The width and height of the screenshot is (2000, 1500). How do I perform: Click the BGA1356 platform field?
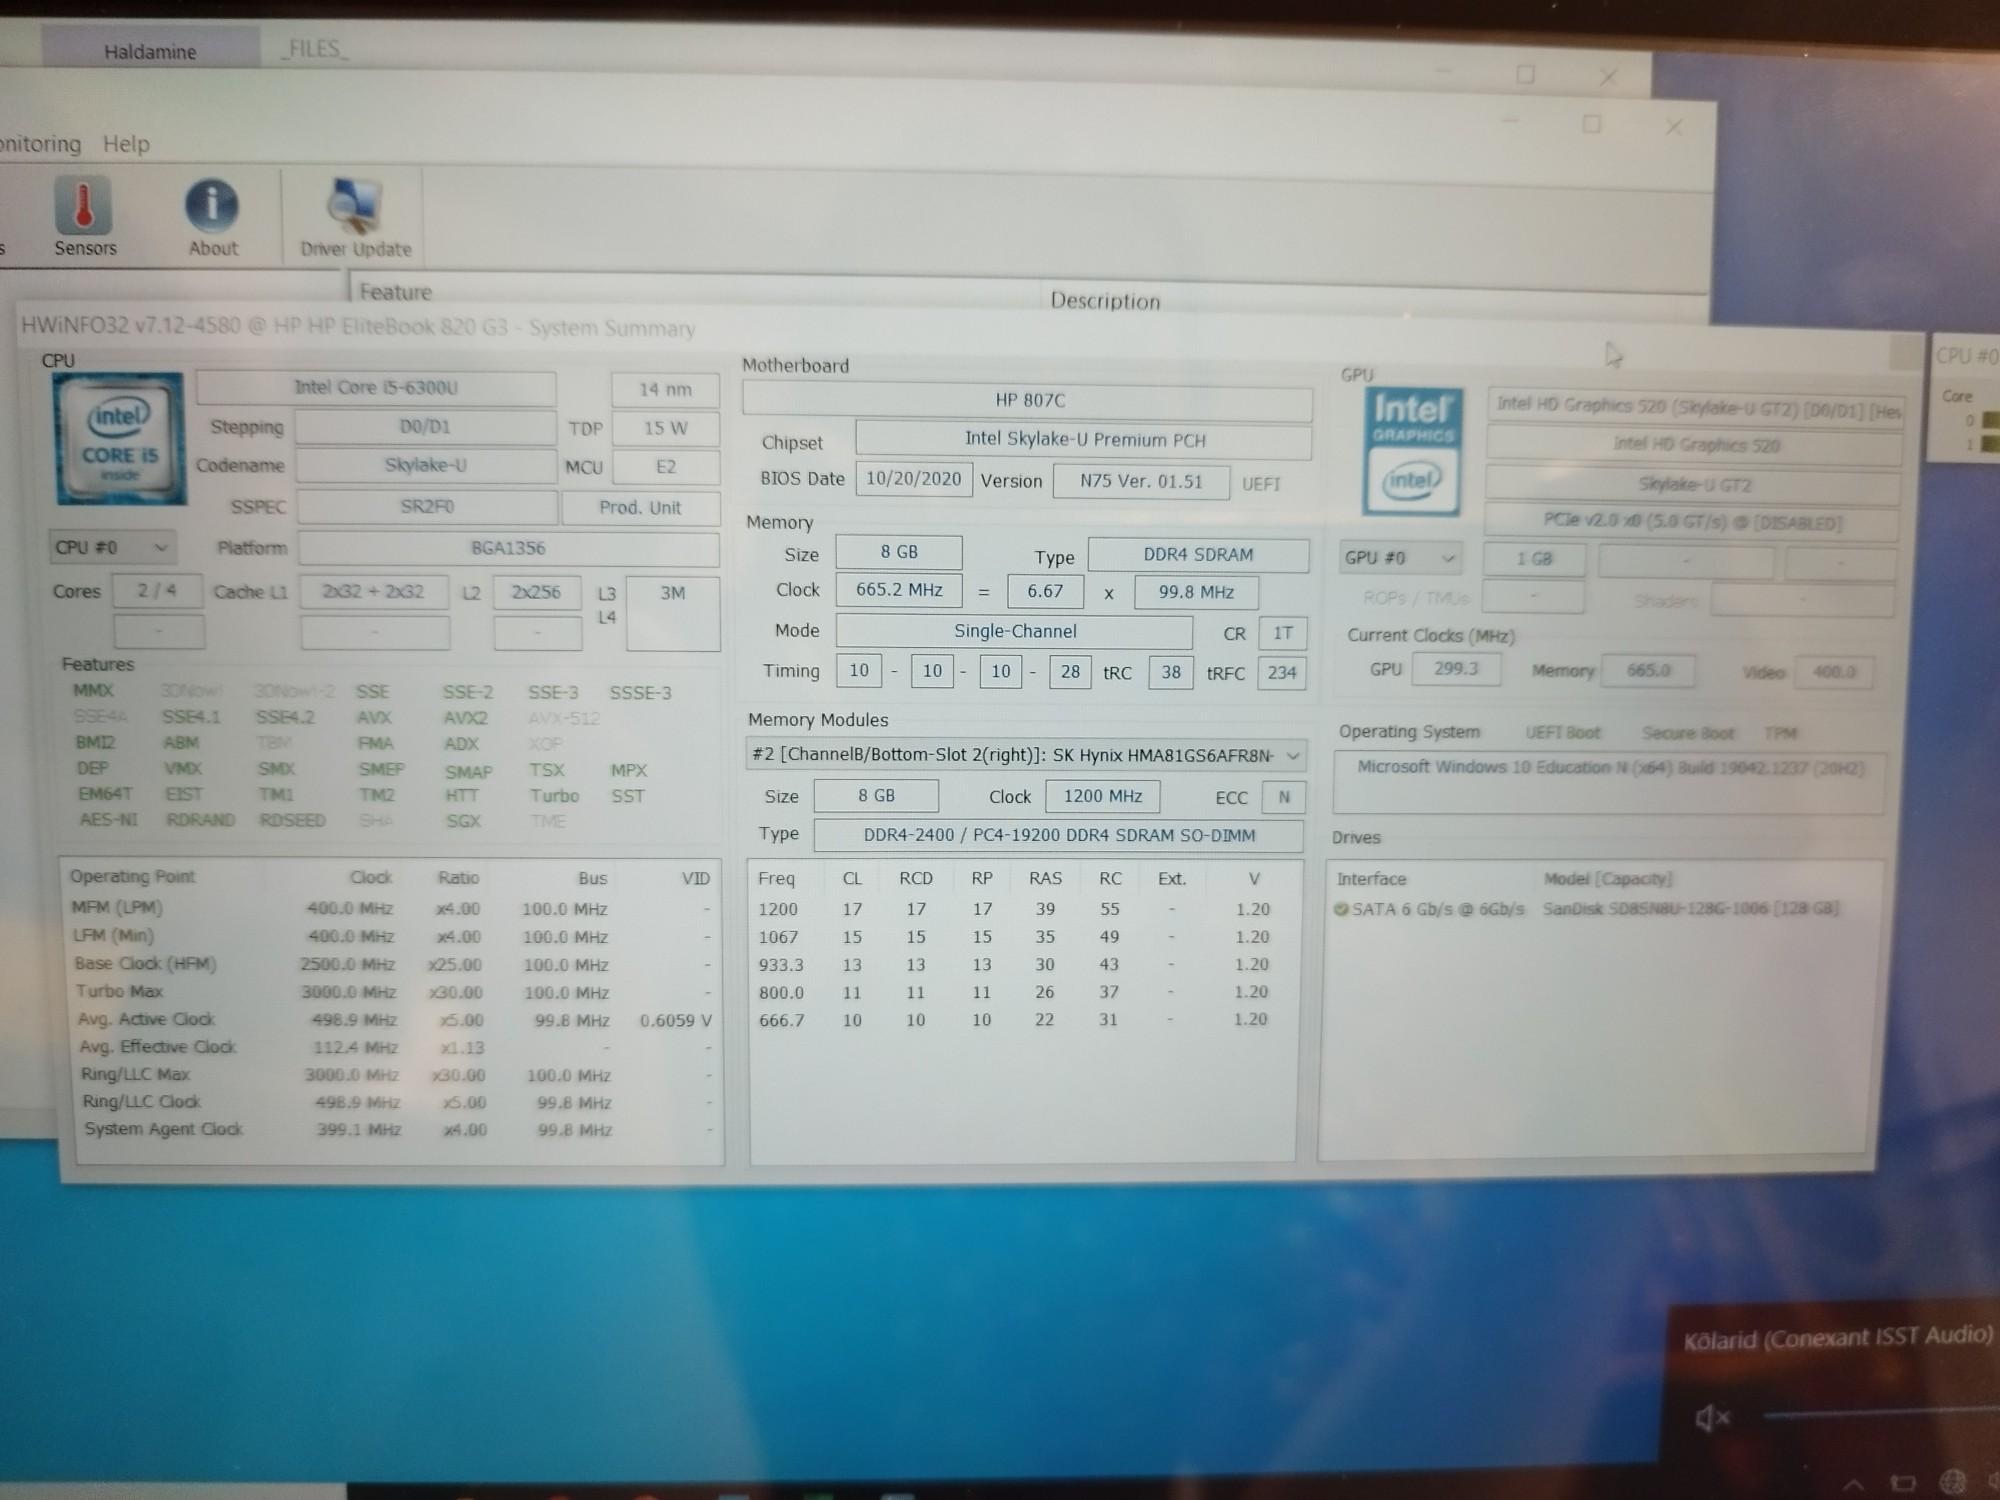pyautogui.click(x=508, y=548)
